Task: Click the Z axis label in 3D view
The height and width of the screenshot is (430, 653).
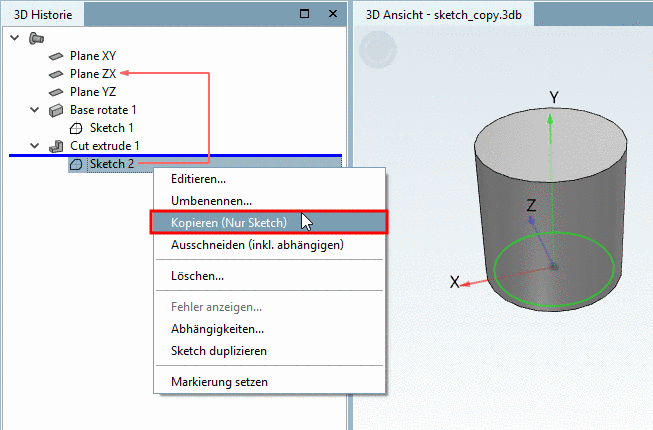Action: pyautogui.click(x=531, y=205)
